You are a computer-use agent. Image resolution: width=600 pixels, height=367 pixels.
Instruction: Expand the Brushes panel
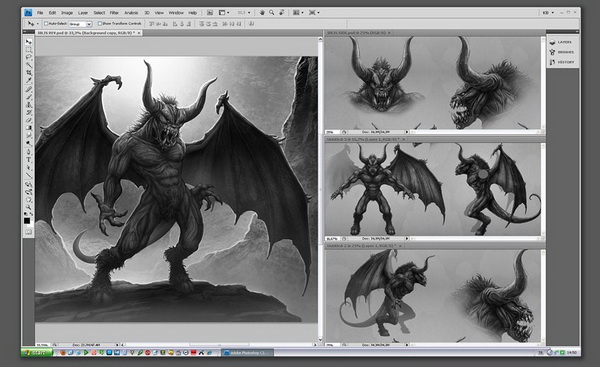562,52
